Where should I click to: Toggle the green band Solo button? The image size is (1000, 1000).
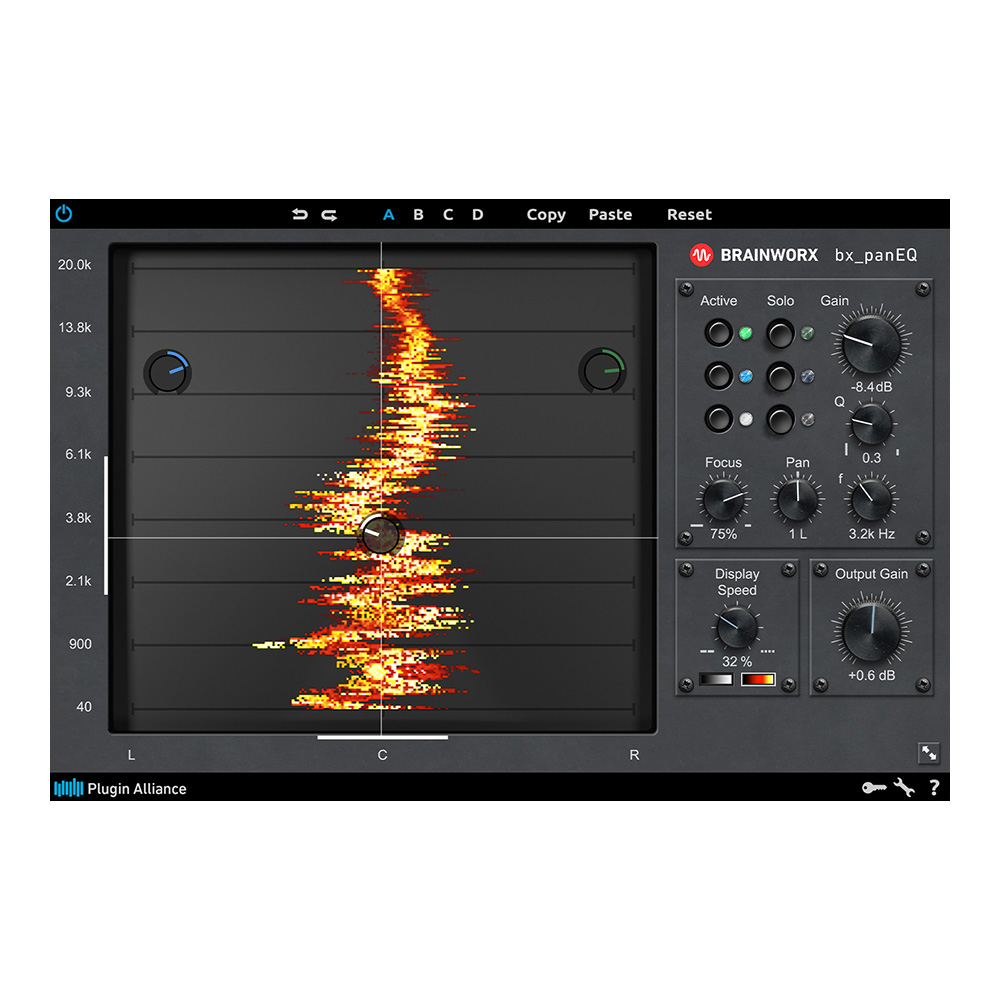pyautogui.click(x=780, y=334)
